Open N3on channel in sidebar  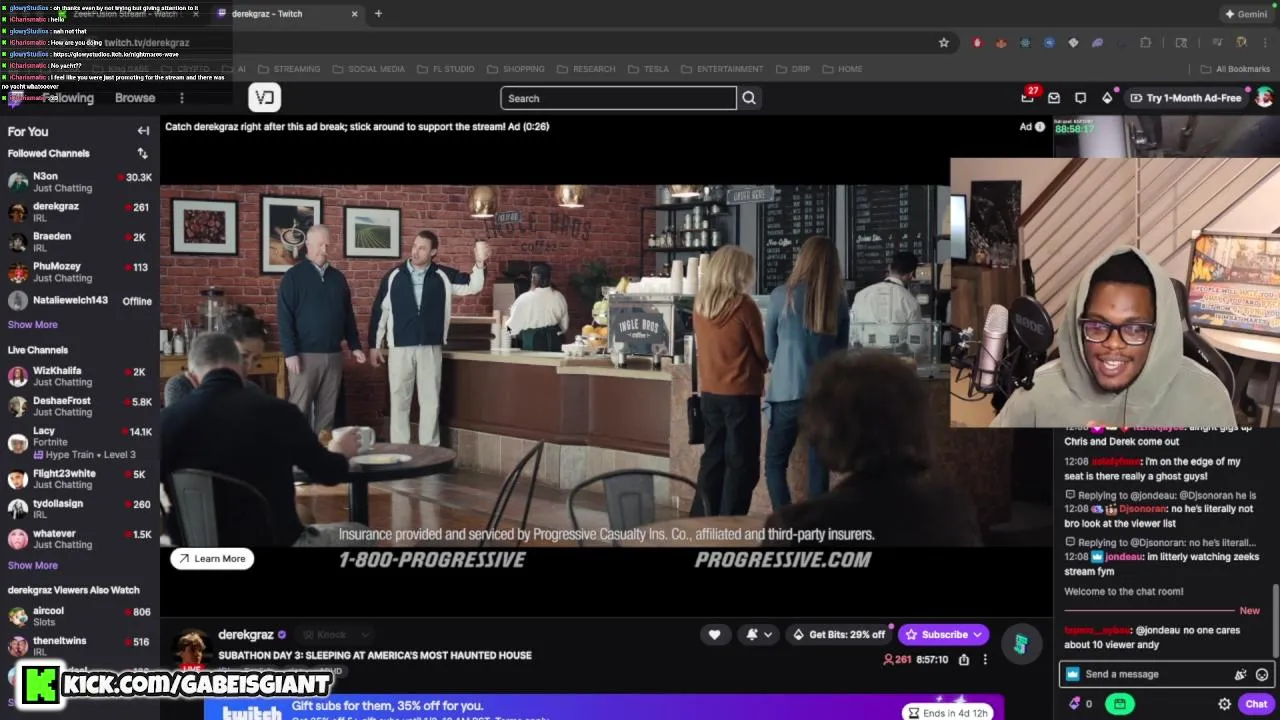pos(80,181)
